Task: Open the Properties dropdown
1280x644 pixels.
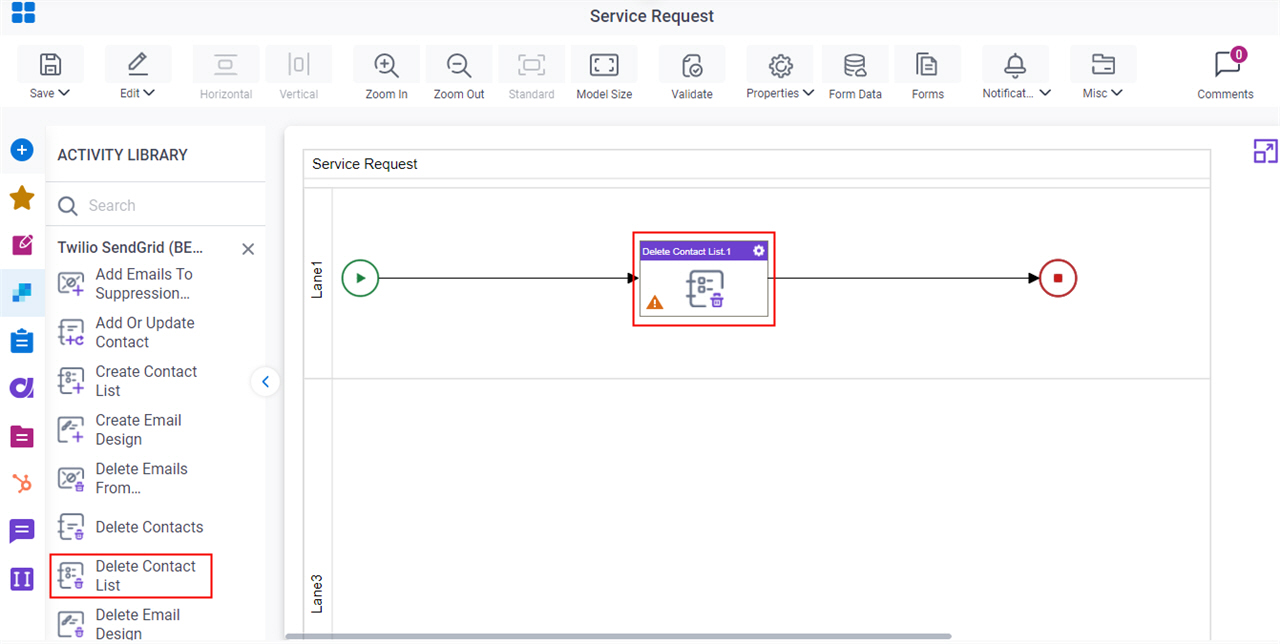Action: coord(780,75)
